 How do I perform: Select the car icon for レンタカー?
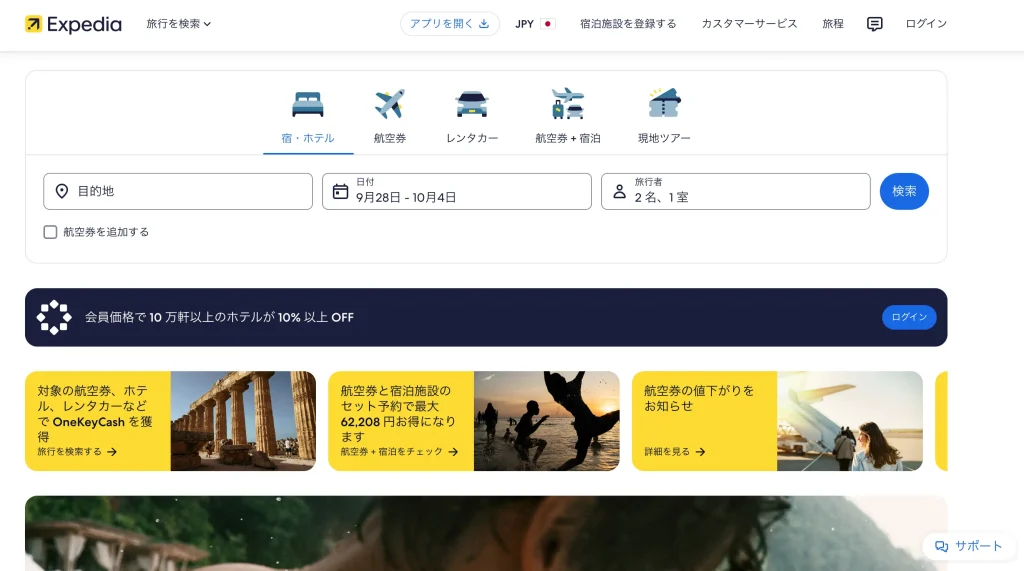471,104
